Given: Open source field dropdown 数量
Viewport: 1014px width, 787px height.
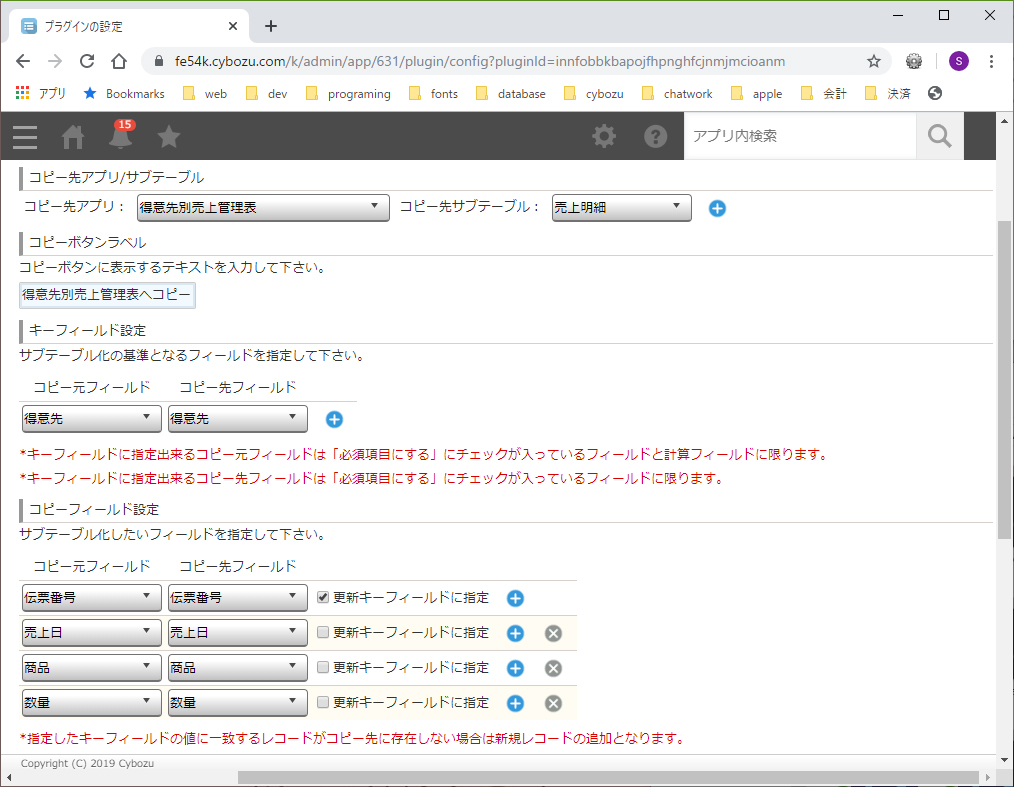Looking at the screenshot, I should coord(91,702).
